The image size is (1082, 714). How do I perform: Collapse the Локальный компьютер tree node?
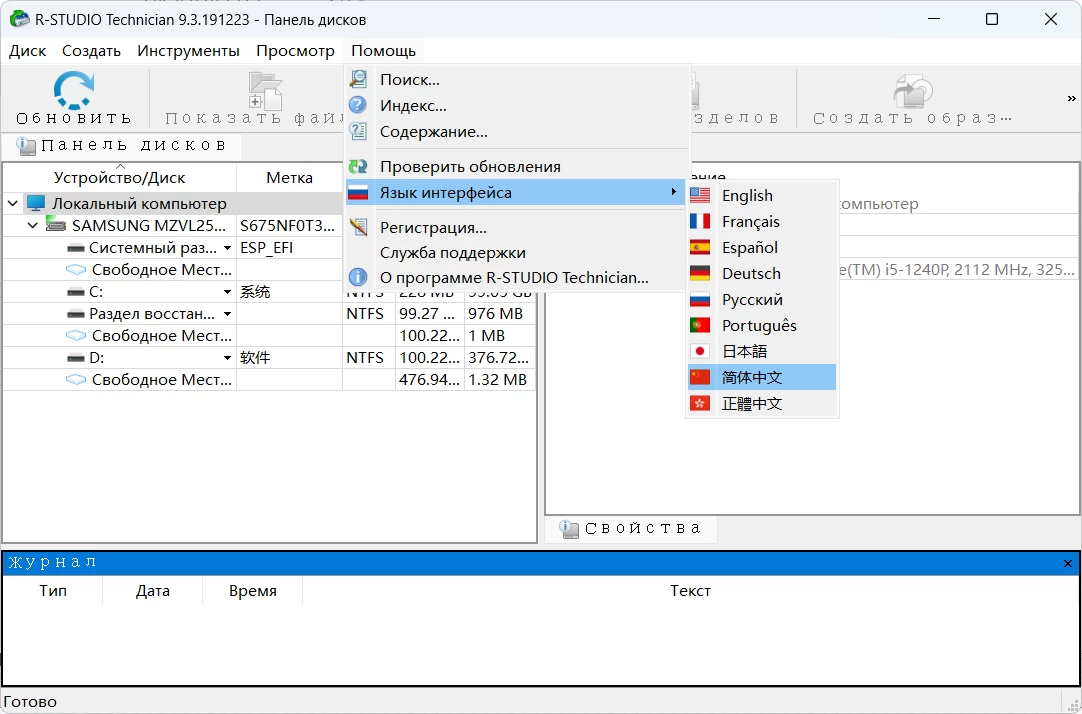pyautogui.click(x=13, y=204)
